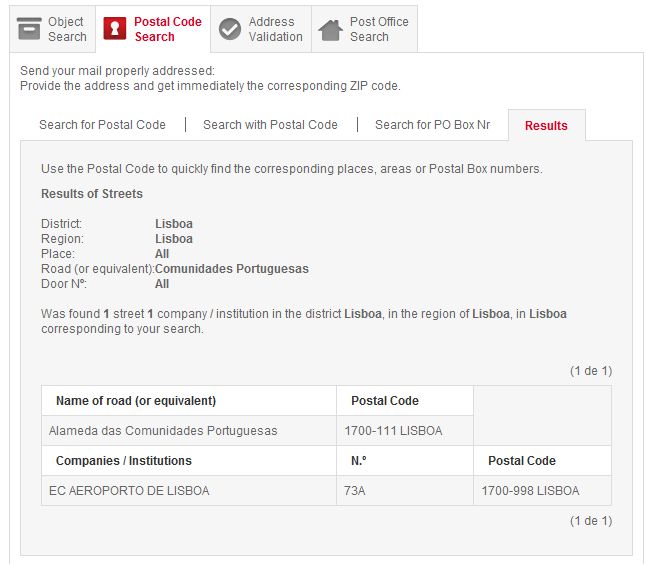Click door number 73A cell
The image size is (647, 566).
click(405, 491)
